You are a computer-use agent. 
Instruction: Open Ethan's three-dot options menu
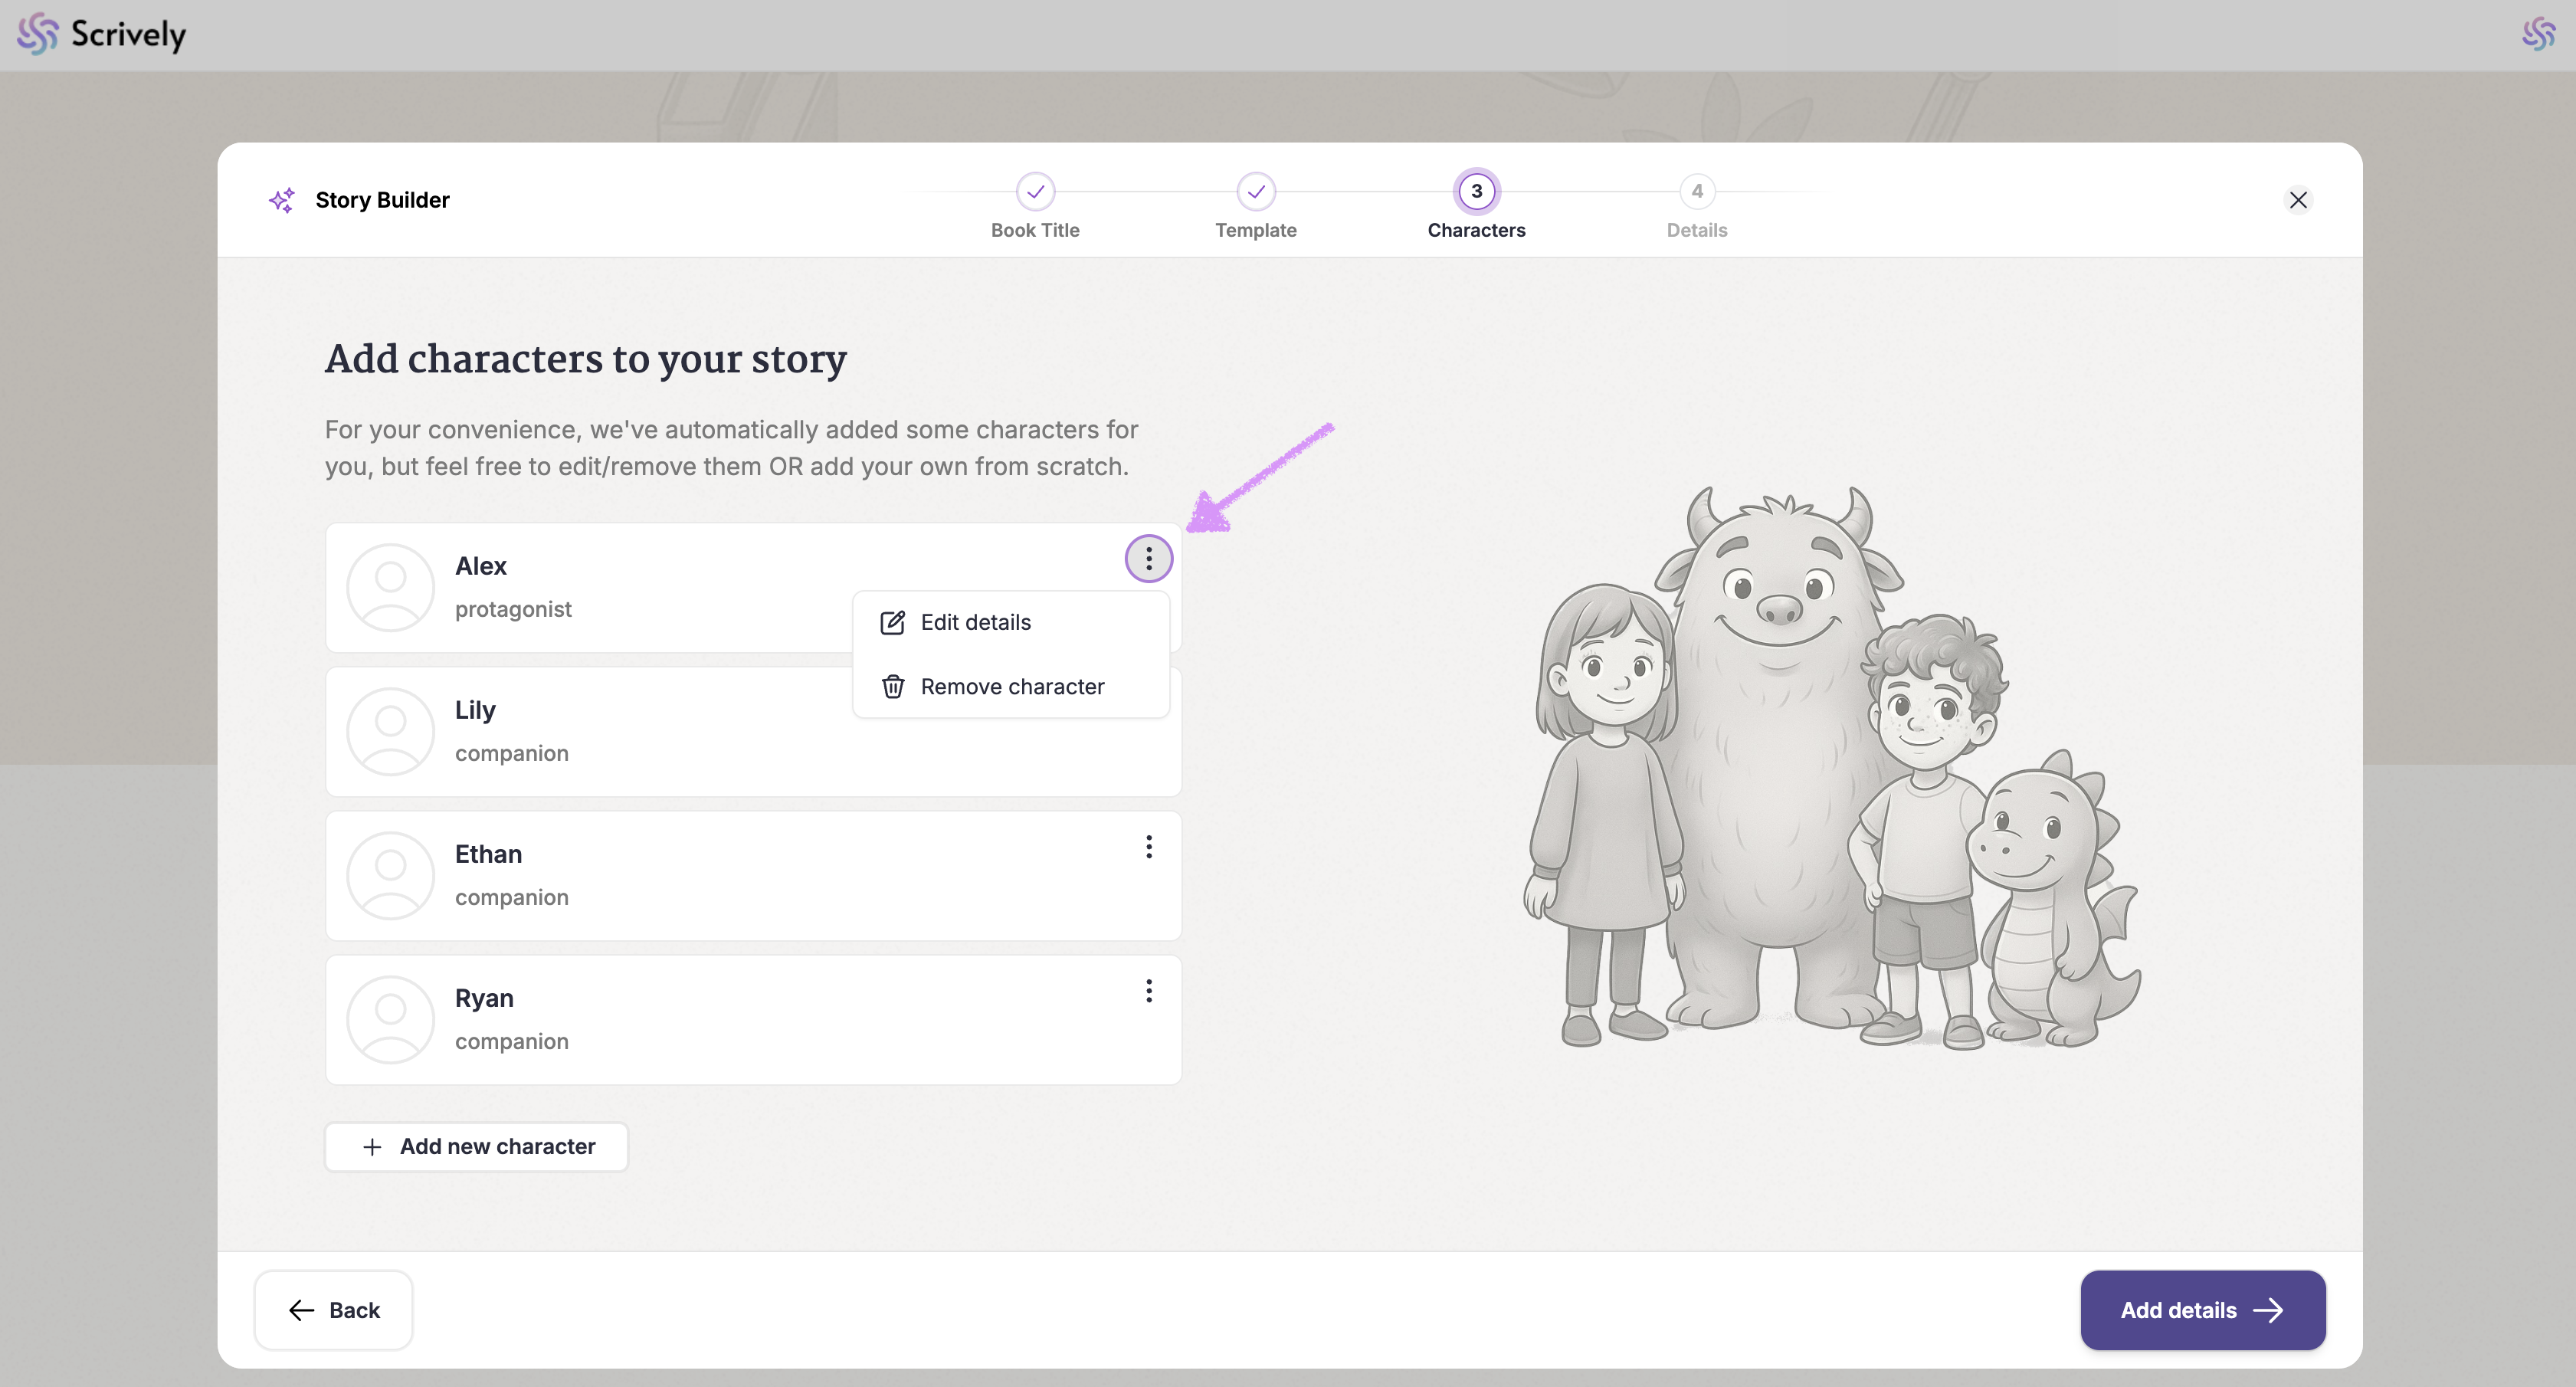1148,847
